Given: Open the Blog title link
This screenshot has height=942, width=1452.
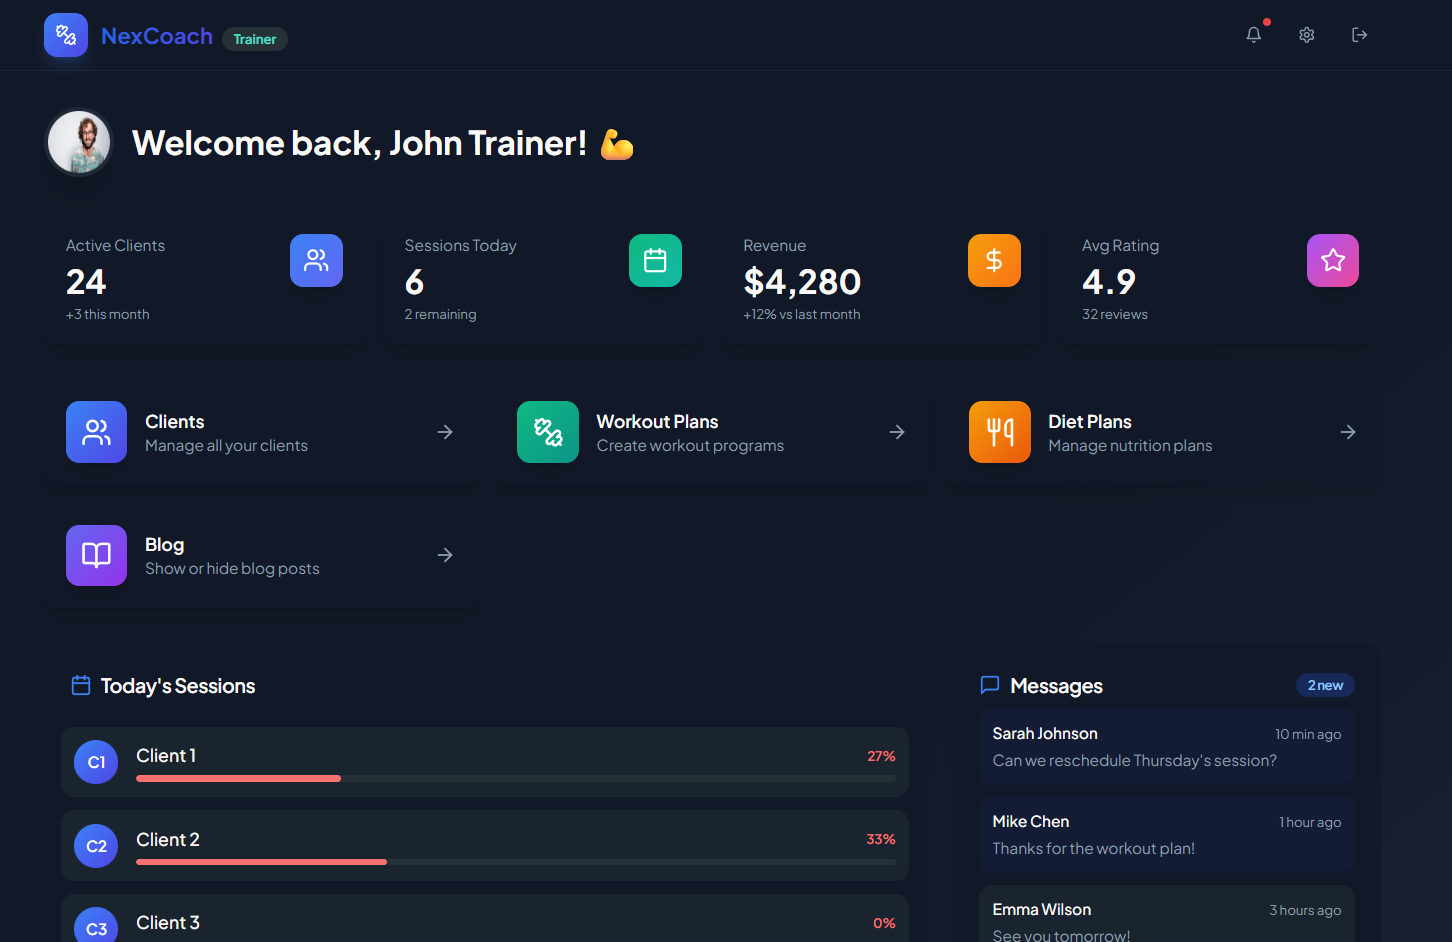Looking at the screenshot, I should pos(164,545).
